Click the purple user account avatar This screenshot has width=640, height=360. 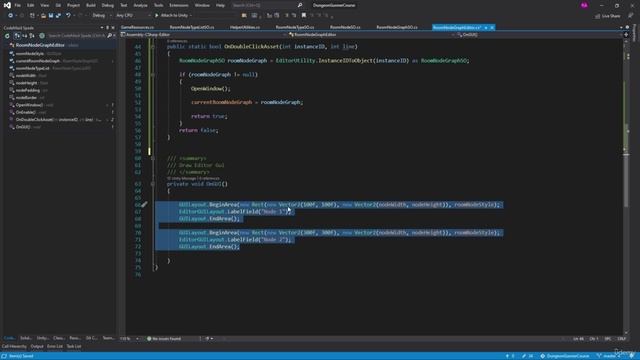click(x=584, y=5)
